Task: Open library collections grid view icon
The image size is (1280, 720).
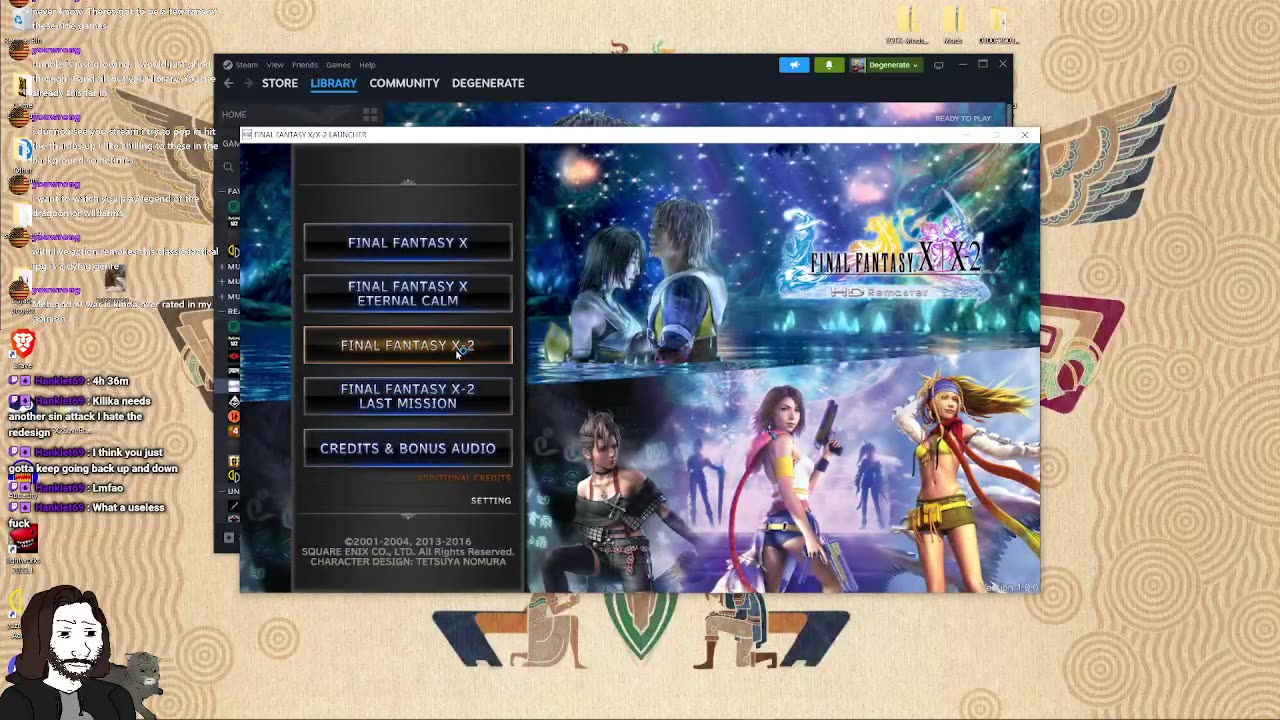Action: tap(370, 115)
